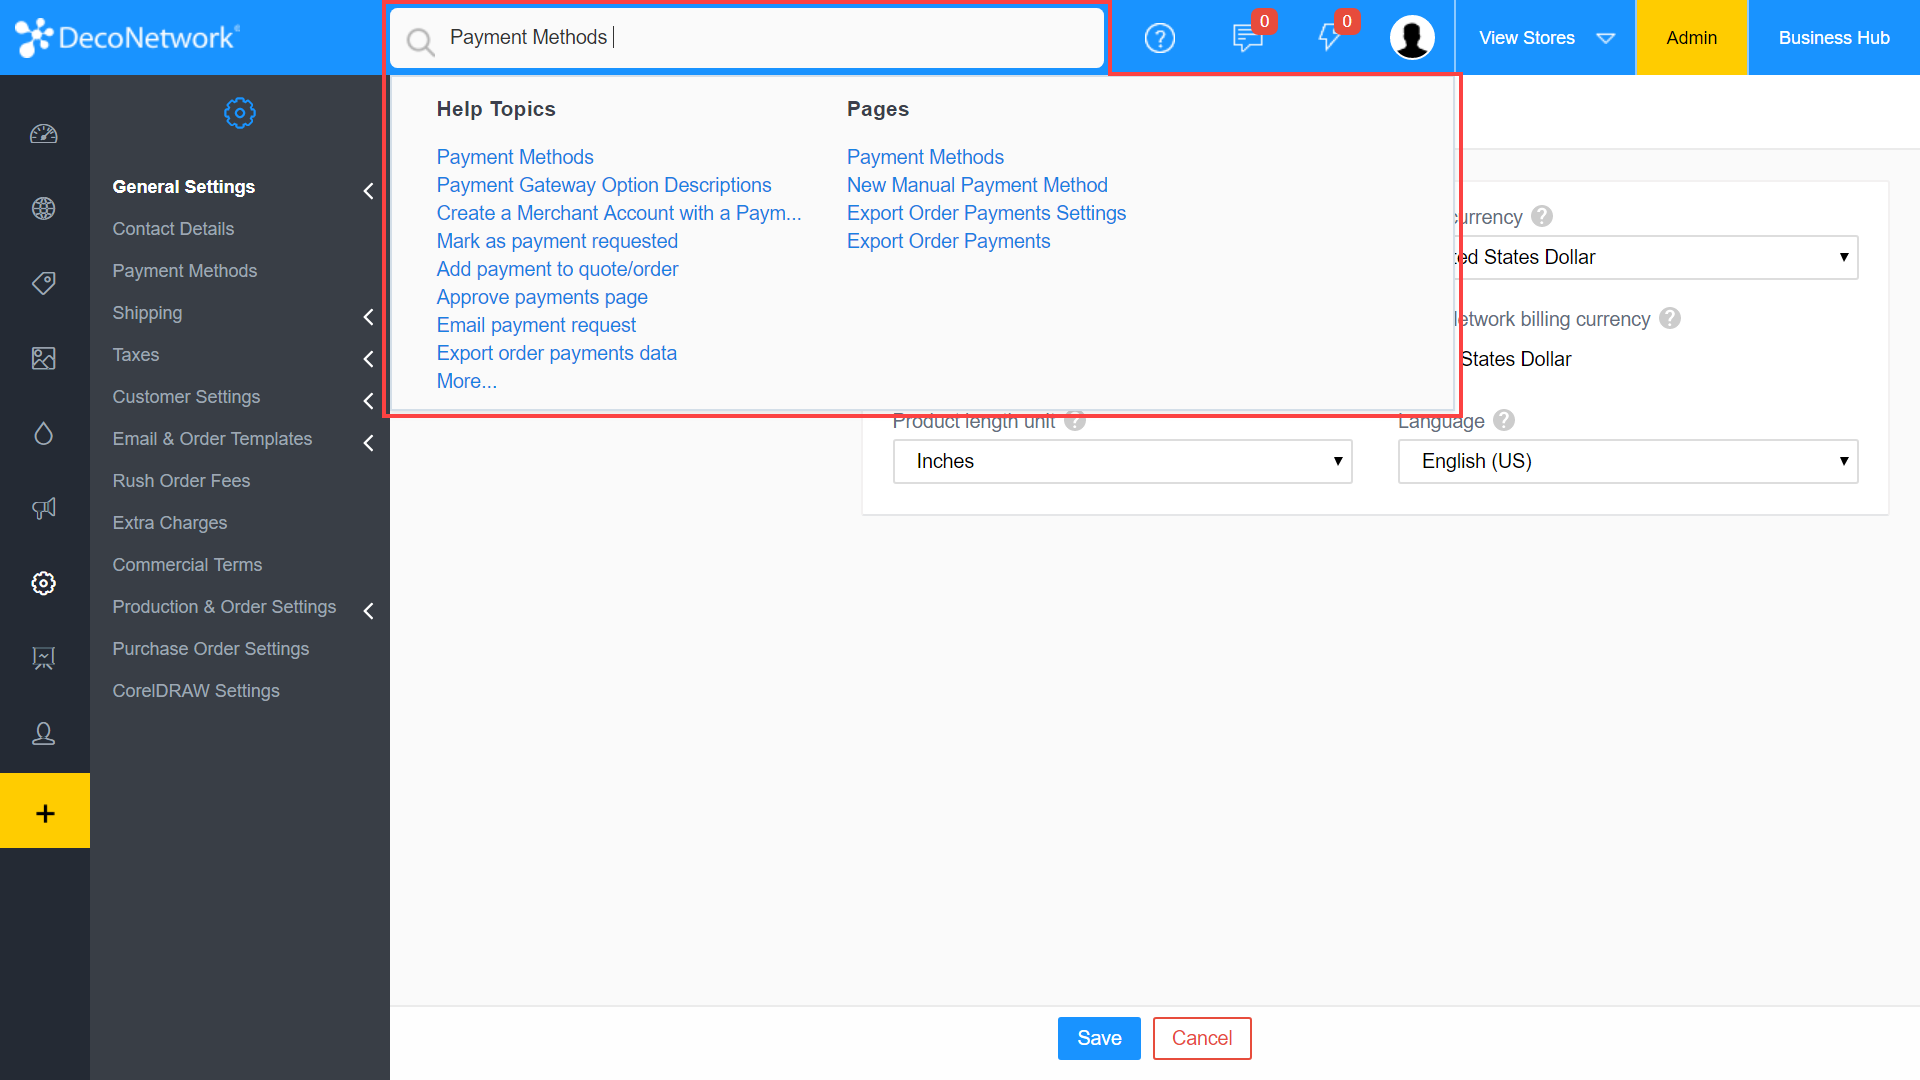Open Rush Order Fees settings item
Viewport: 1920px width, 1080px height.
[x=181, y=481]
